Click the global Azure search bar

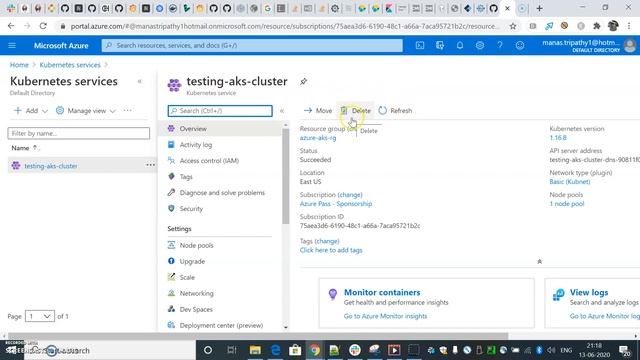(252, 45)
